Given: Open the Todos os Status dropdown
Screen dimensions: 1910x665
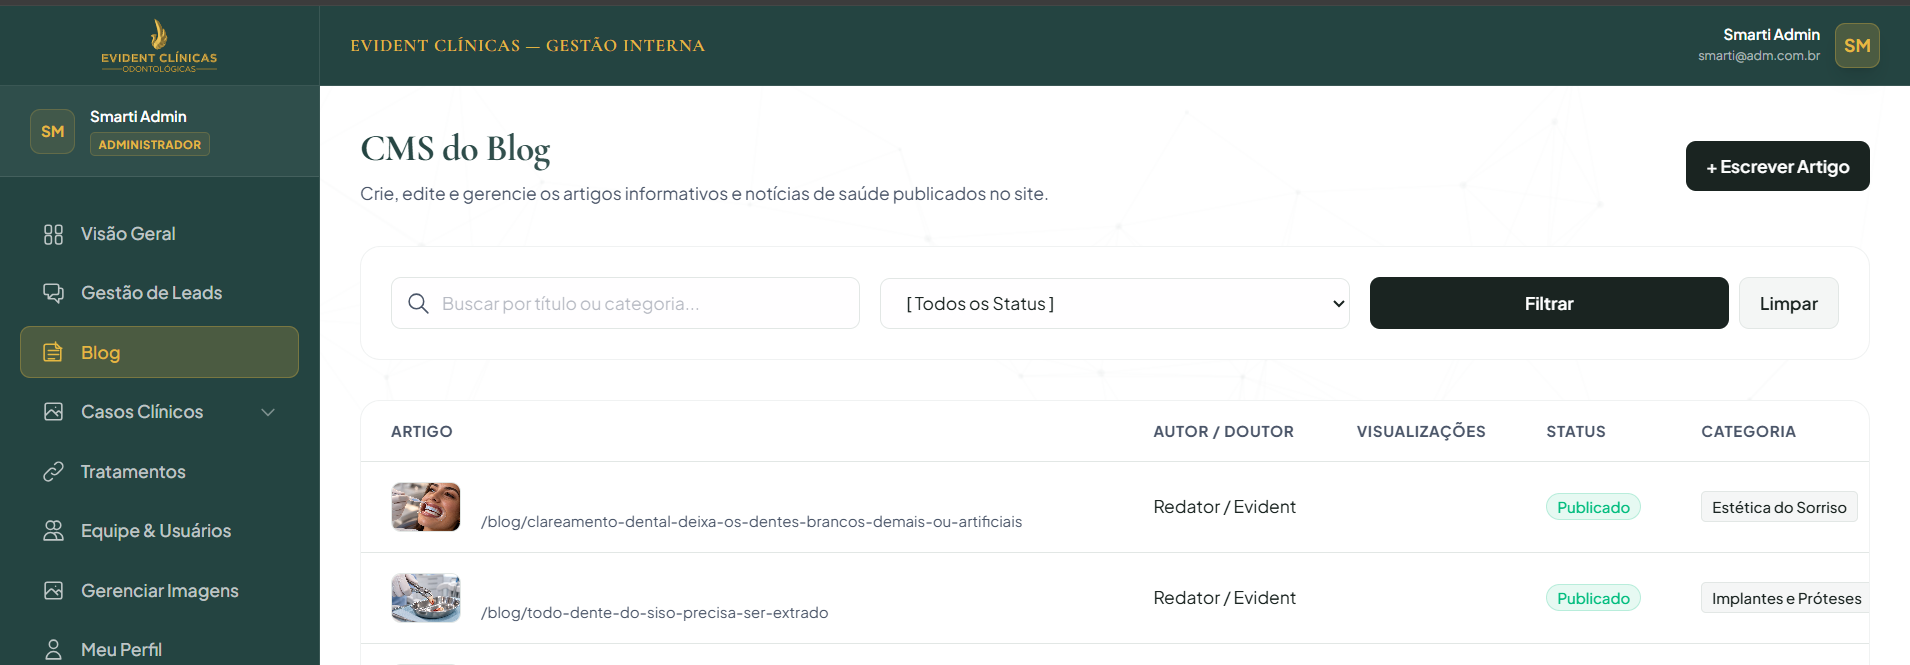Looking at the screenshot, I should click(1114, 303).
